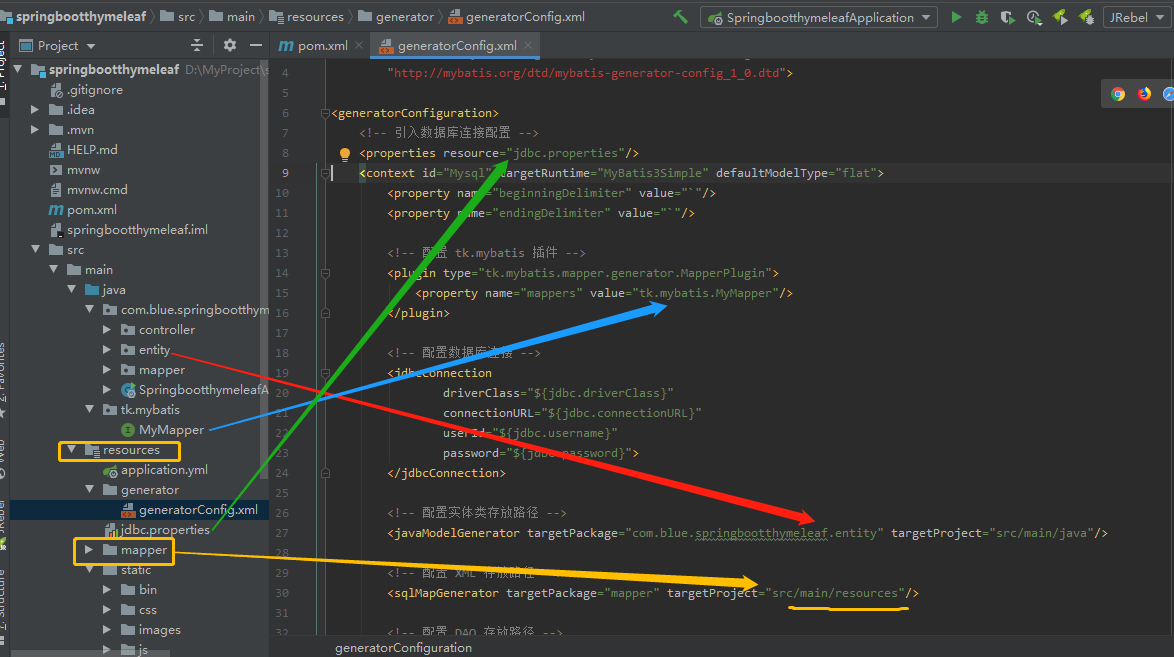Expand the images folder

point(107,630)
